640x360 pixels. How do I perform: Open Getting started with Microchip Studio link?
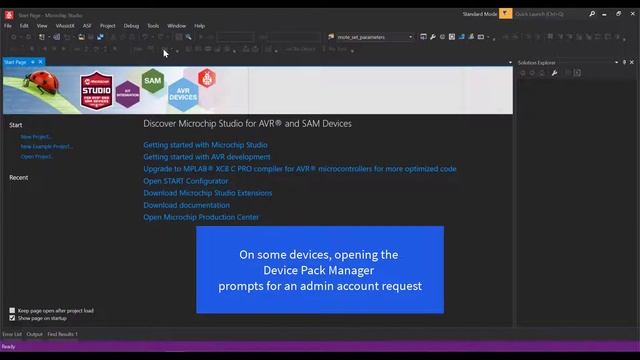point(205,145)
